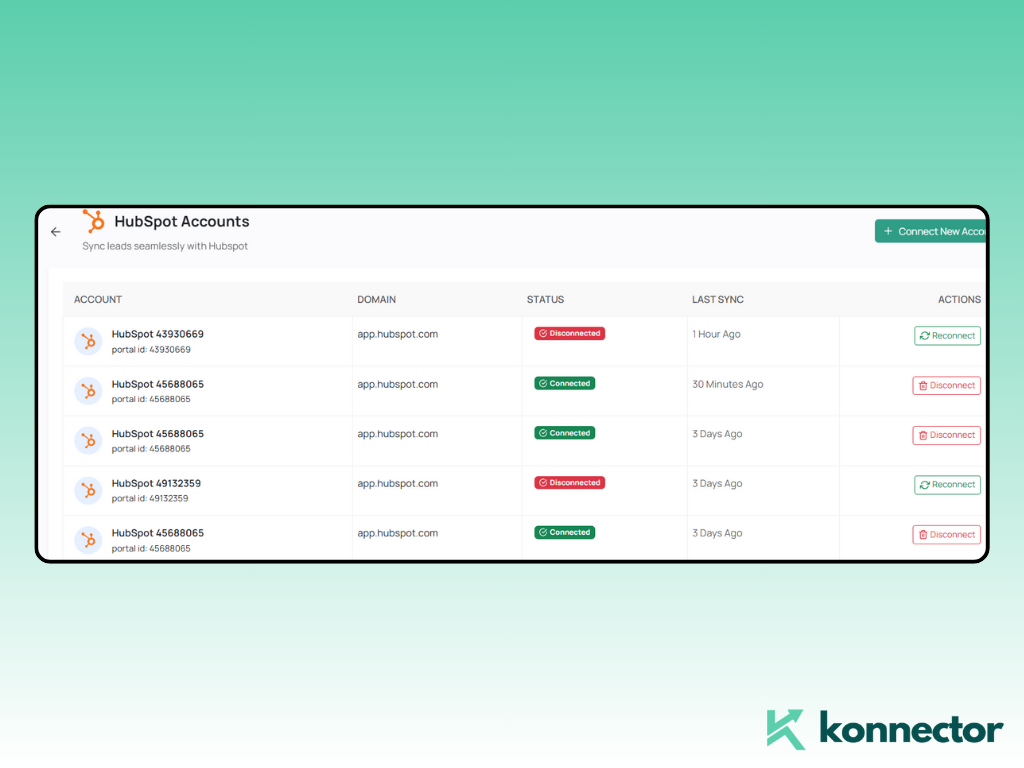Click Disconnected status badge for HubSpot 49132359

pyautogui.click(x=569, y=483)
